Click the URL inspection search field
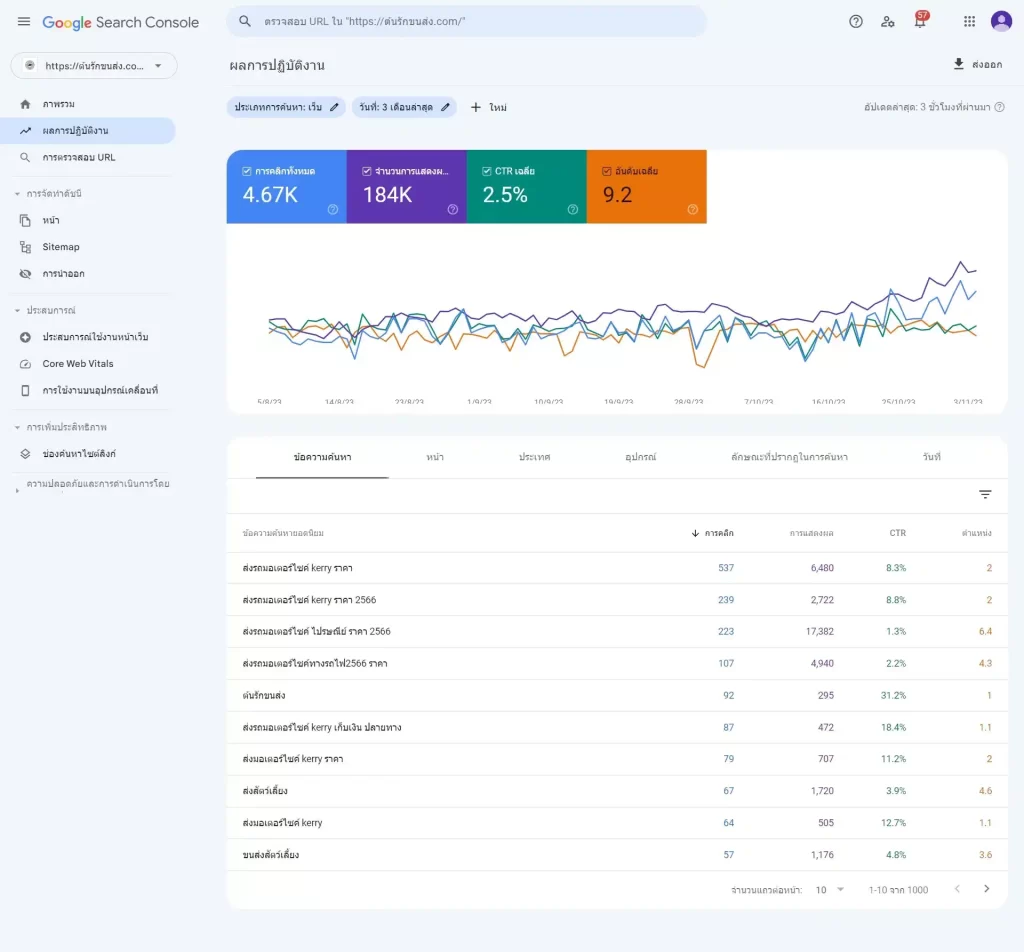Image resolution: width=1024 pixels, height=952 pixels. (466, 22)
